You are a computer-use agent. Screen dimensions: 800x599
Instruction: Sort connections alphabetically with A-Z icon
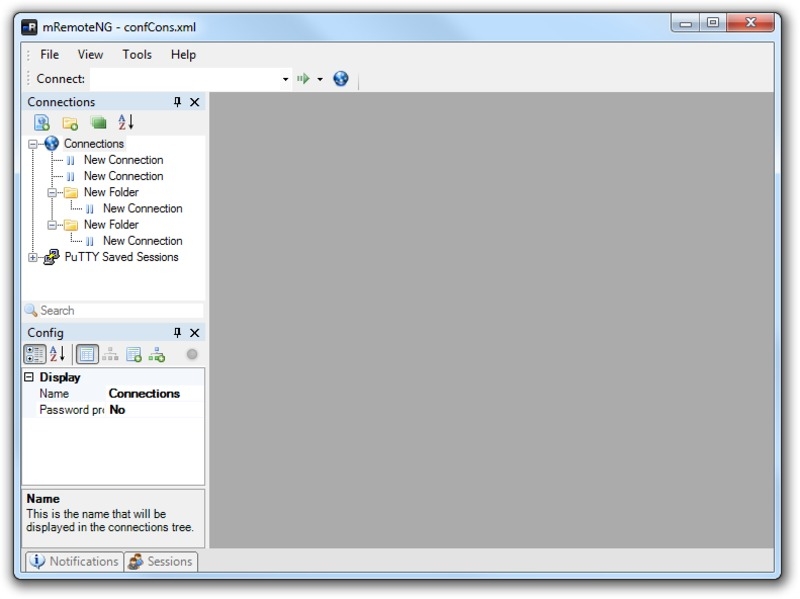(x=126, y=122)
